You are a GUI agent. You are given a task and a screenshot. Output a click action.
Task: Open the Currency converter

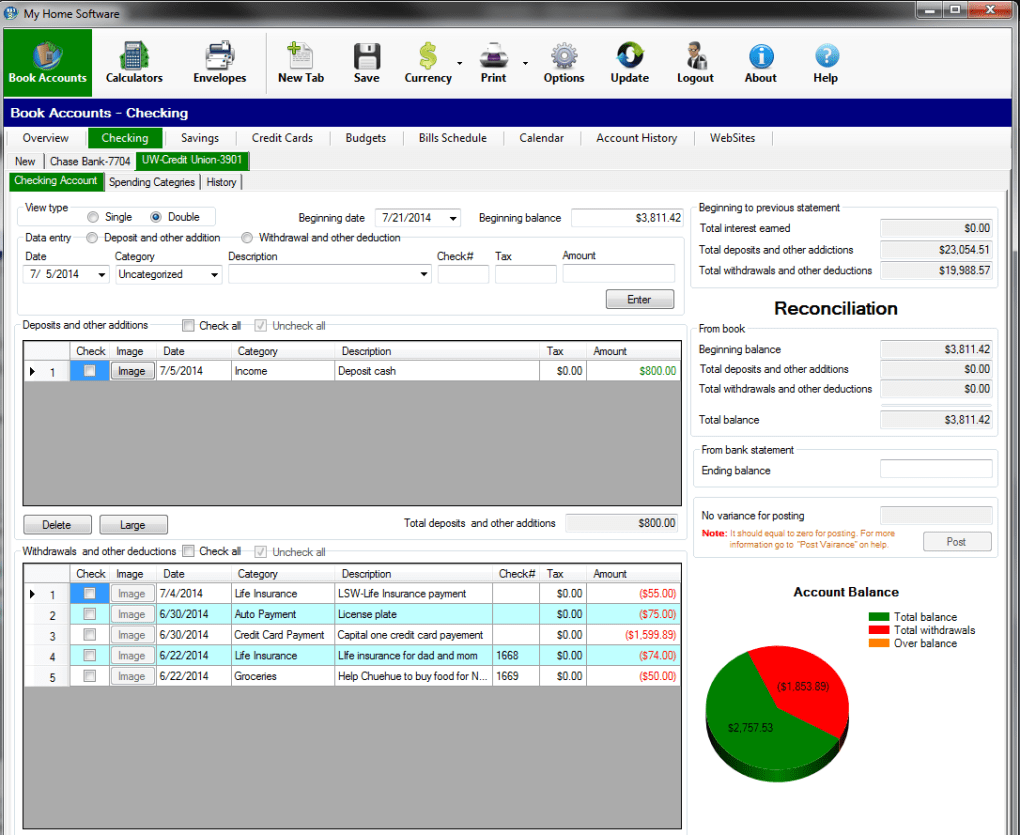[427, 63]
